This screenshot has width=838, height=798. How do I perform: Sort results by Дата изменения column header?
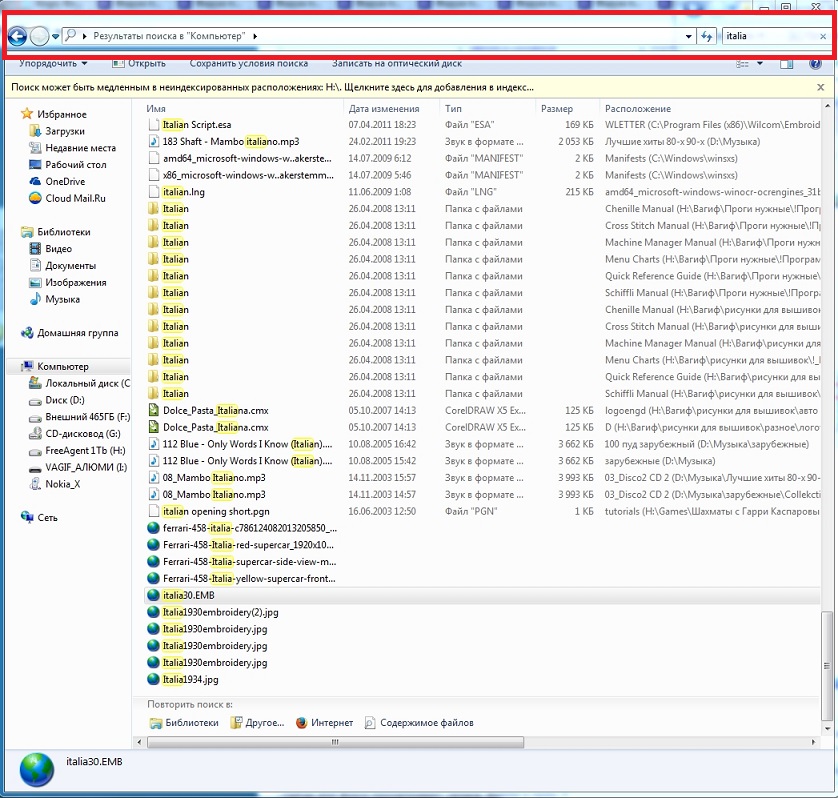click(x=384, y=108)
